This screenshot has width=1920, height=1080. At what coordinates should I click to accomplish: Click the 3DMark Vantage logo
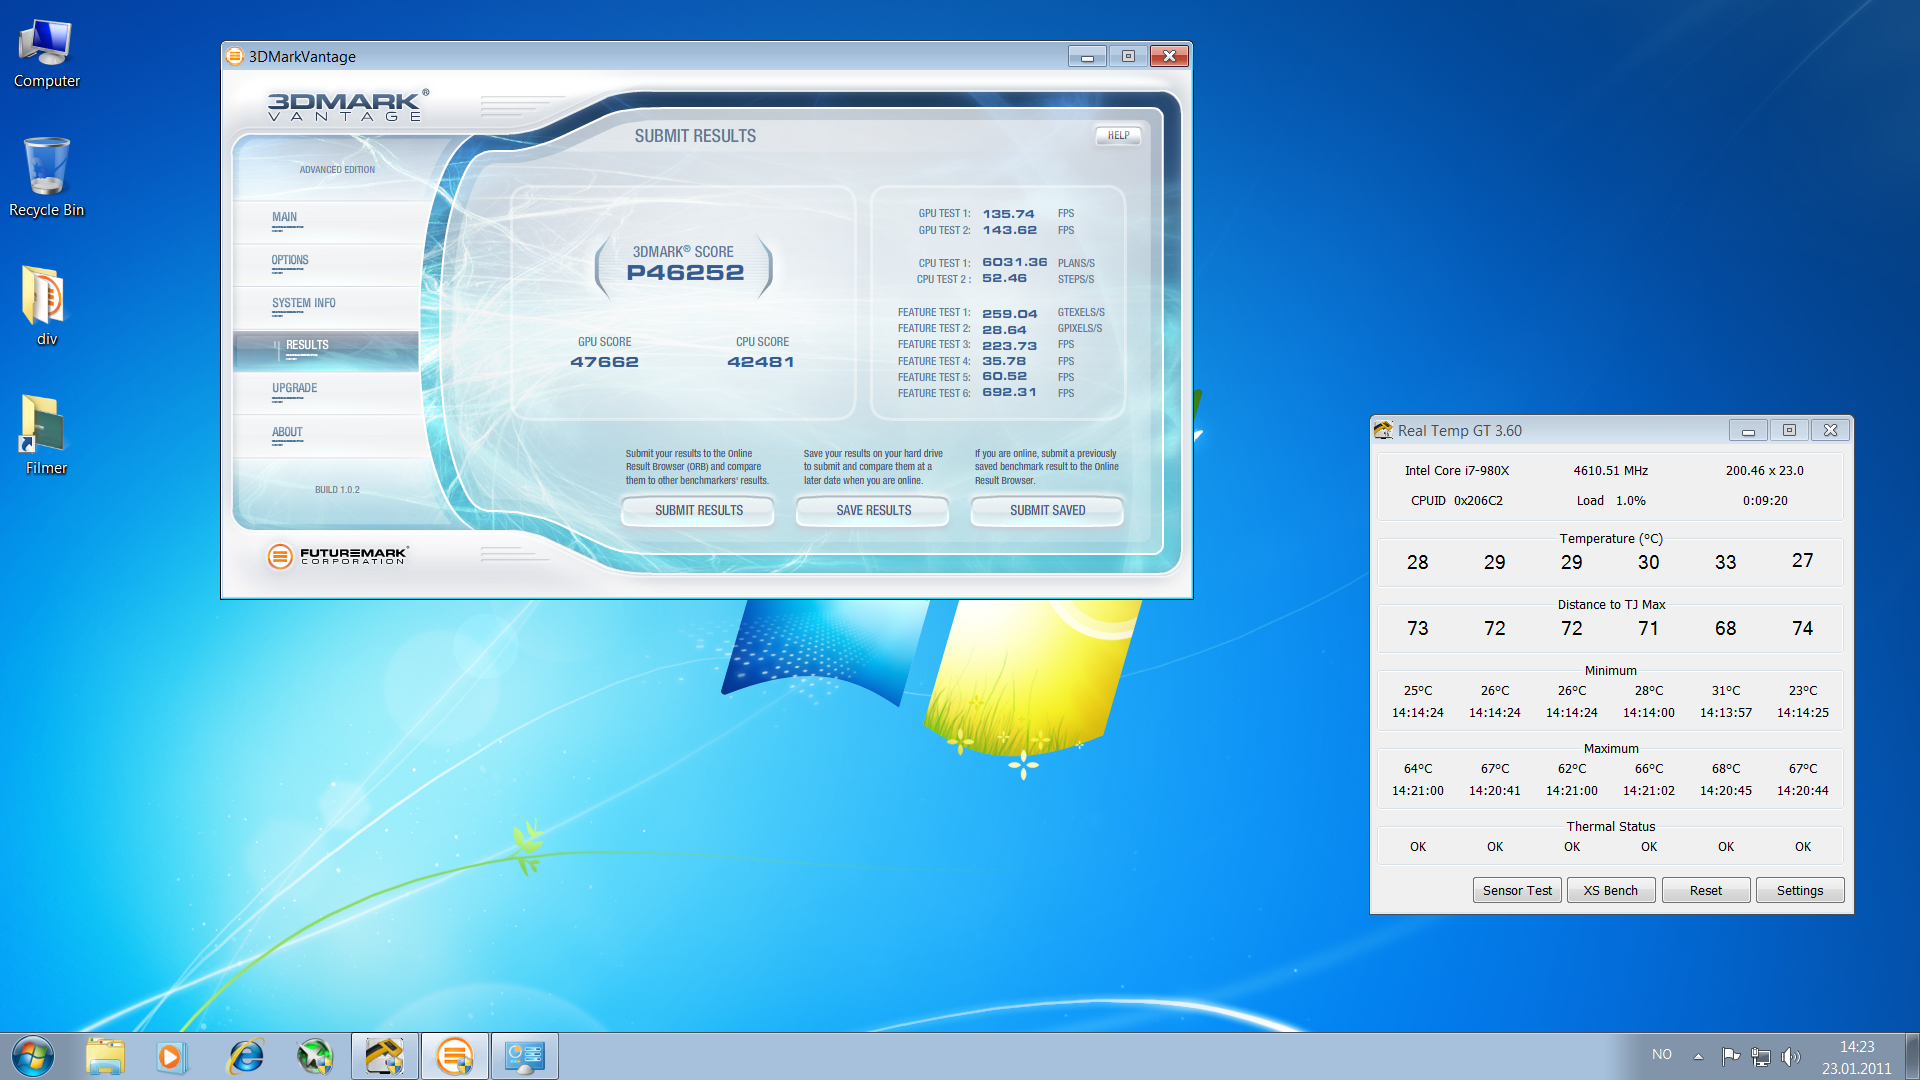coord(347,106)
